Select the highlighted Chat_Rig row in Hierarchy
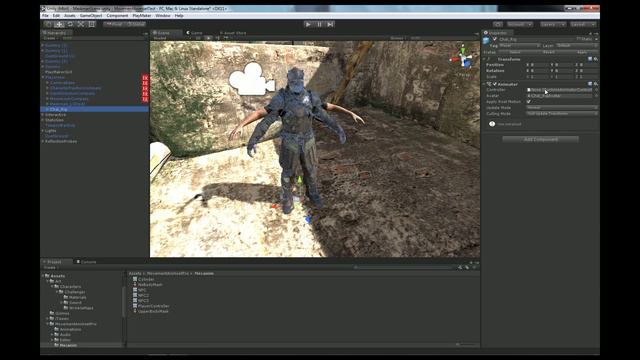Viewport: 640px width, 360px height. [x=94, y=109]
